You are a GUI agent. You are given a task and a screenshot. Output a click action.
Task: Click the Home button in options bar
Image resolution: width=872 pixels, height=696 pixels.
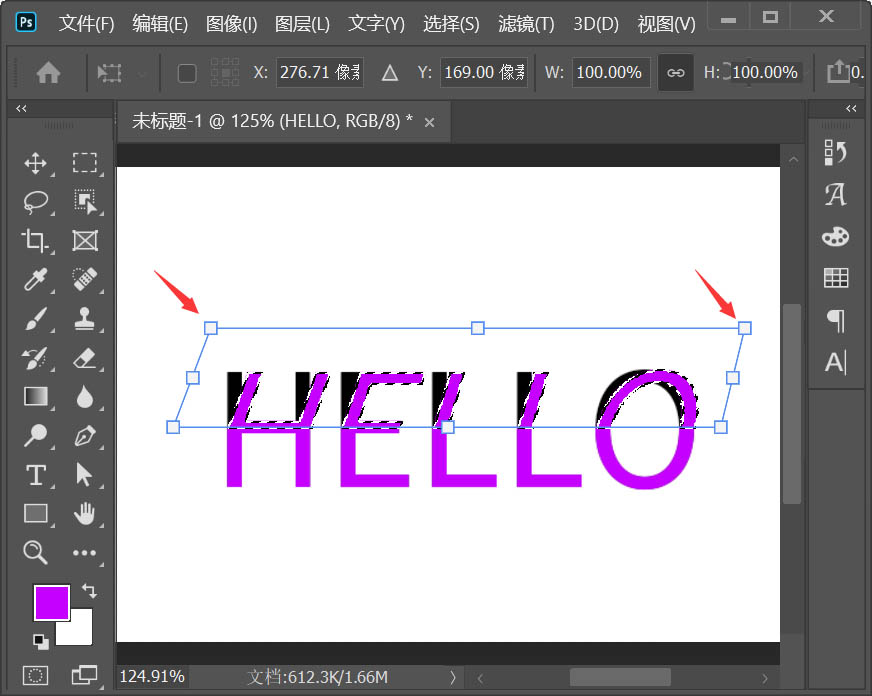click(x=47, y=72)
